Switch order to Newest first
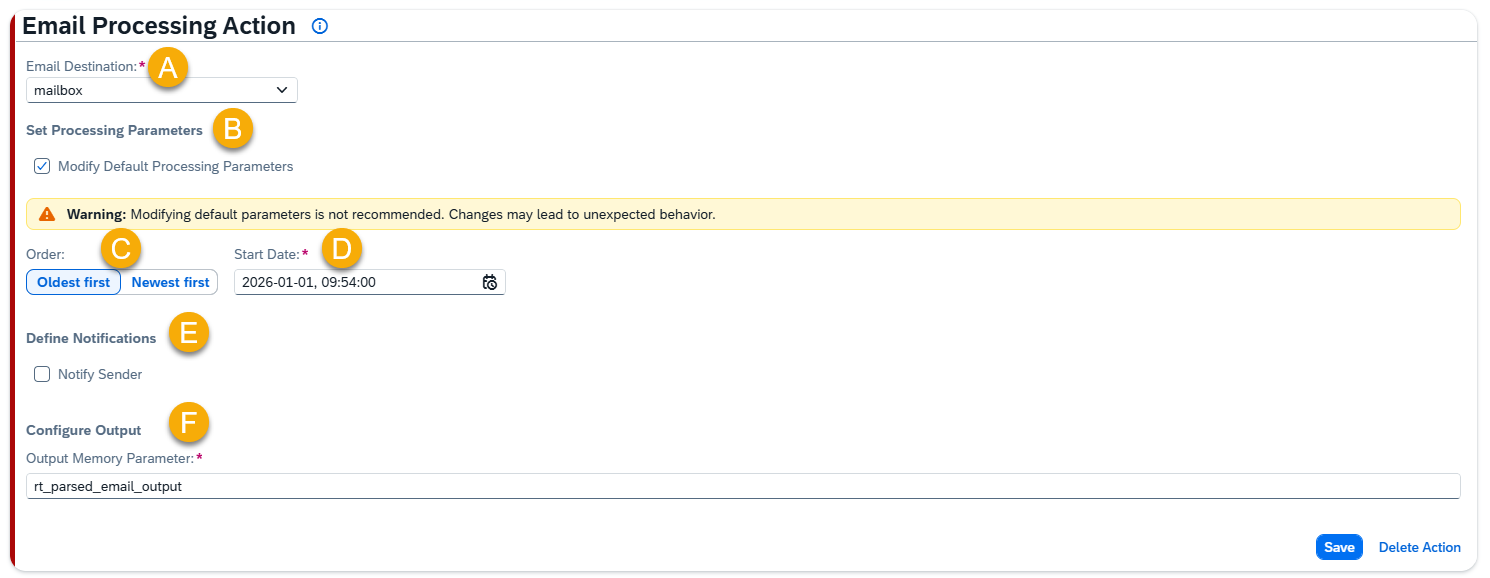The image size is (1490, 578). pos(170,283)
